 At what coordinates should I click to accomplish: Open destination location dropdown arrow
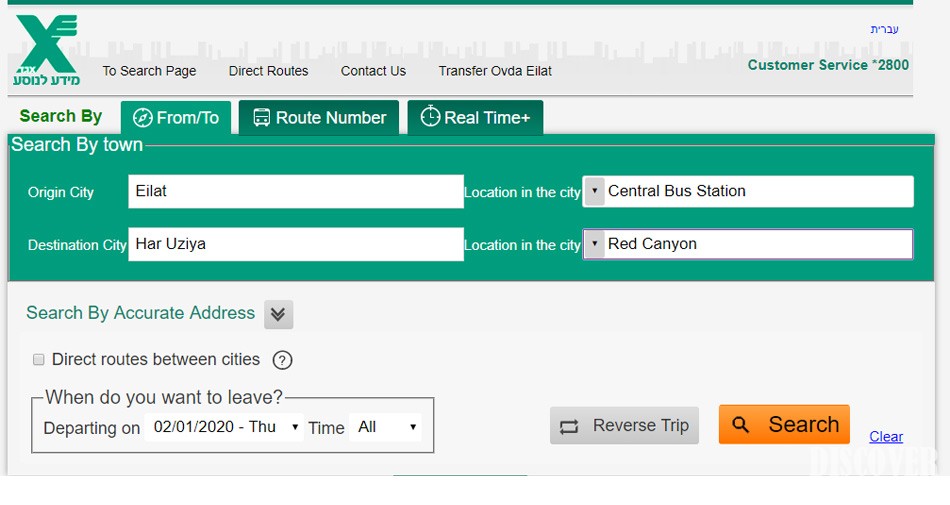(x=594, y=244)
